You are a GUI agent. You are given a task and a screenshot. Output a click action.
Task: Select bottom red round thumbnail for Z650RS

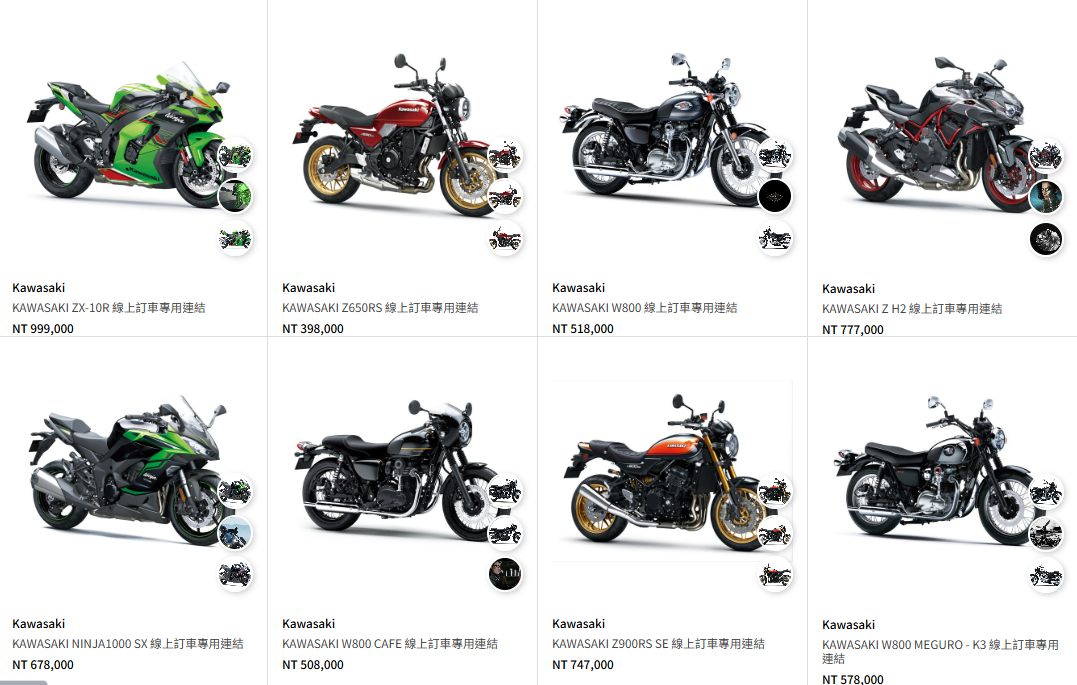pos(505,238)
